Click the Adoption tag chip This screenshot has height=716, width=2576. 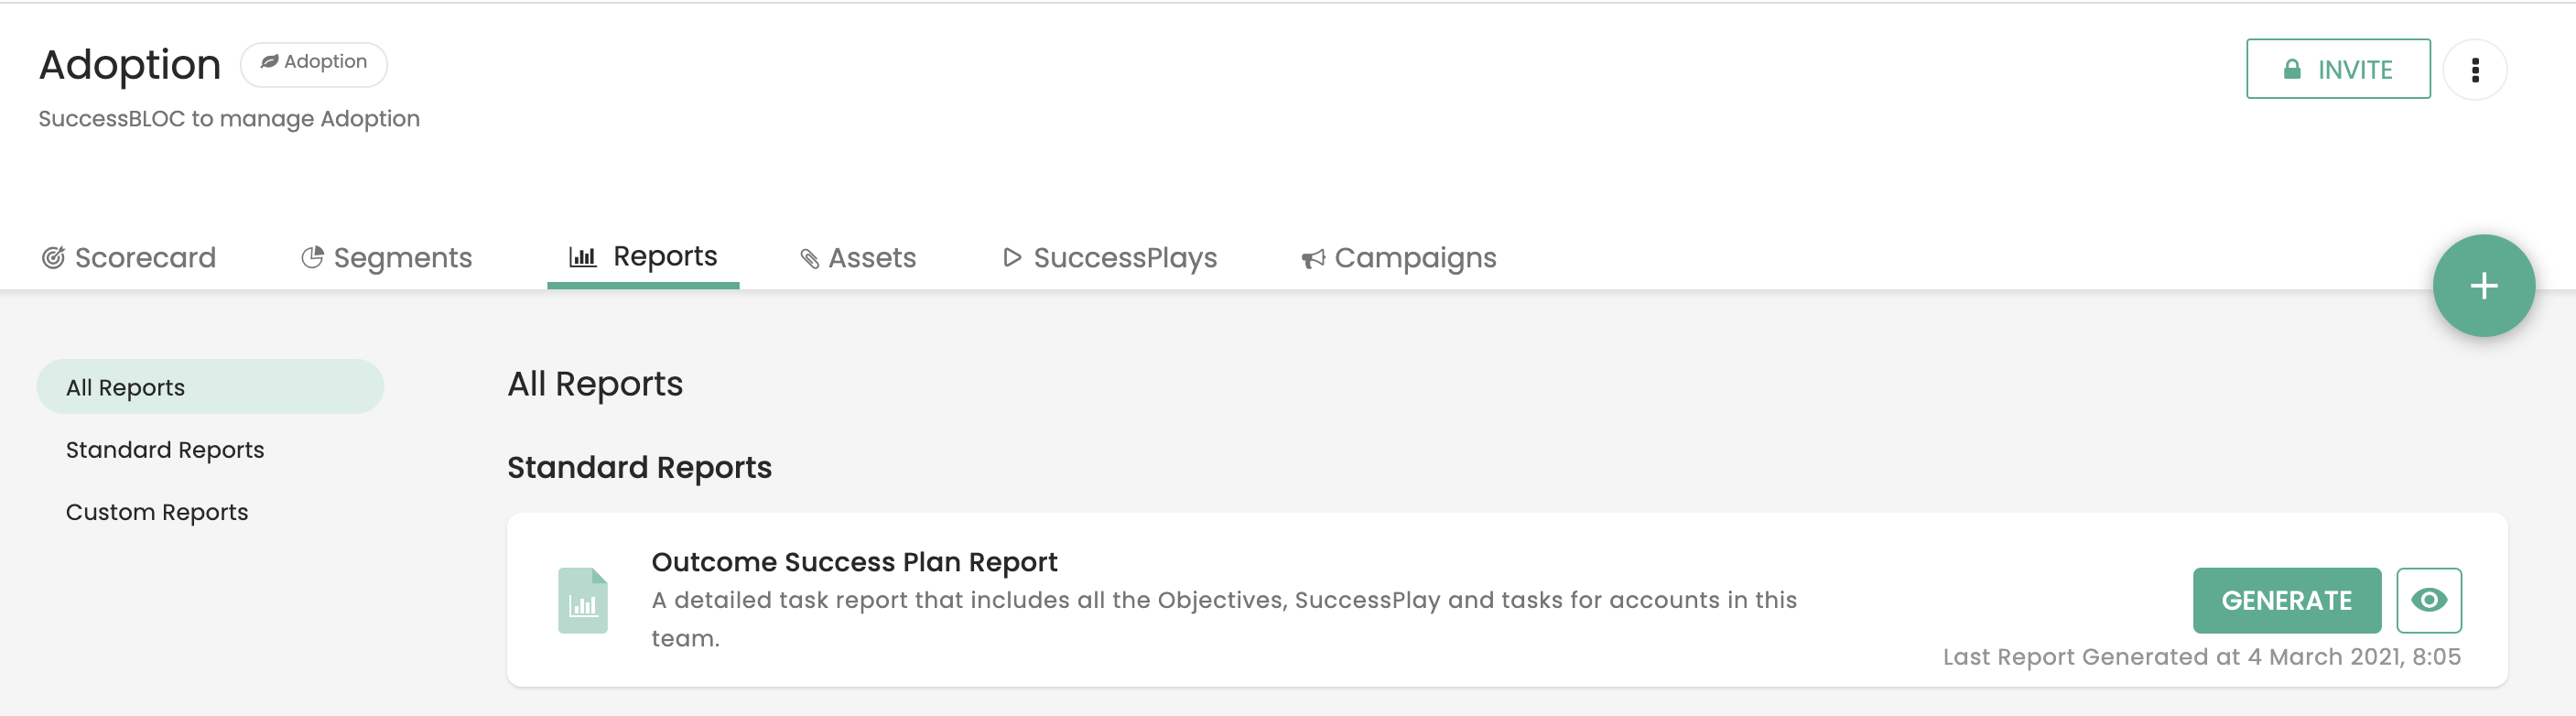[x=314, y=62]
